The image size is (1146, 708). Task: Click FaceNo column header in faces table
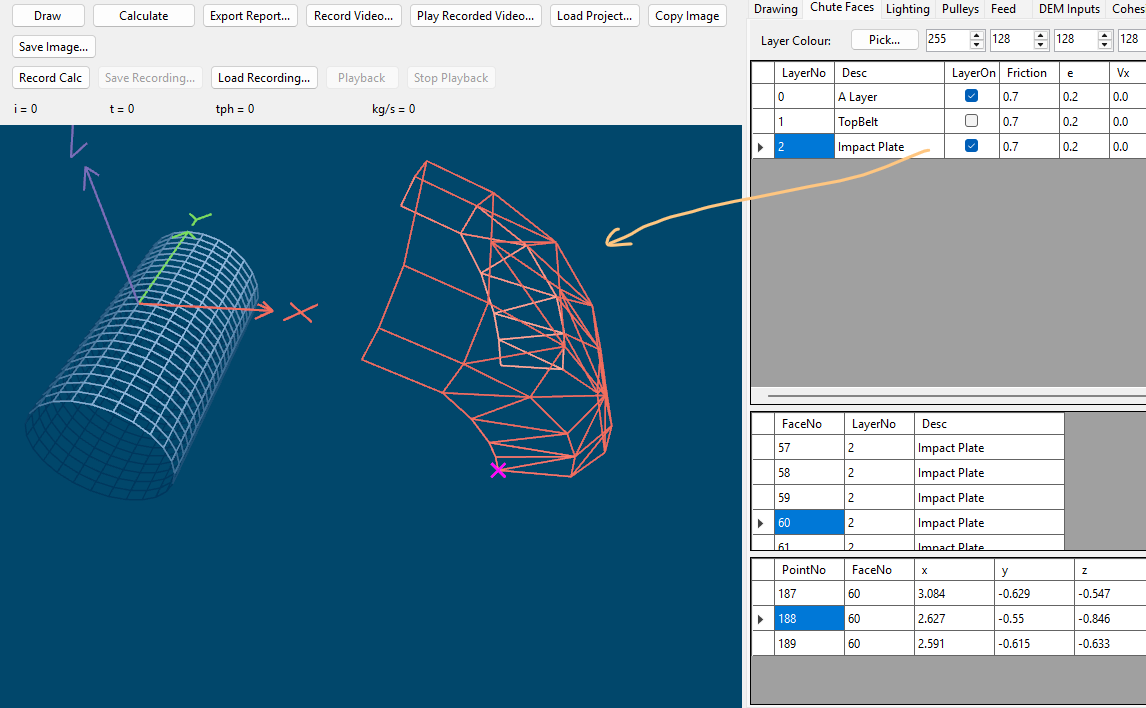coord(809,423)
